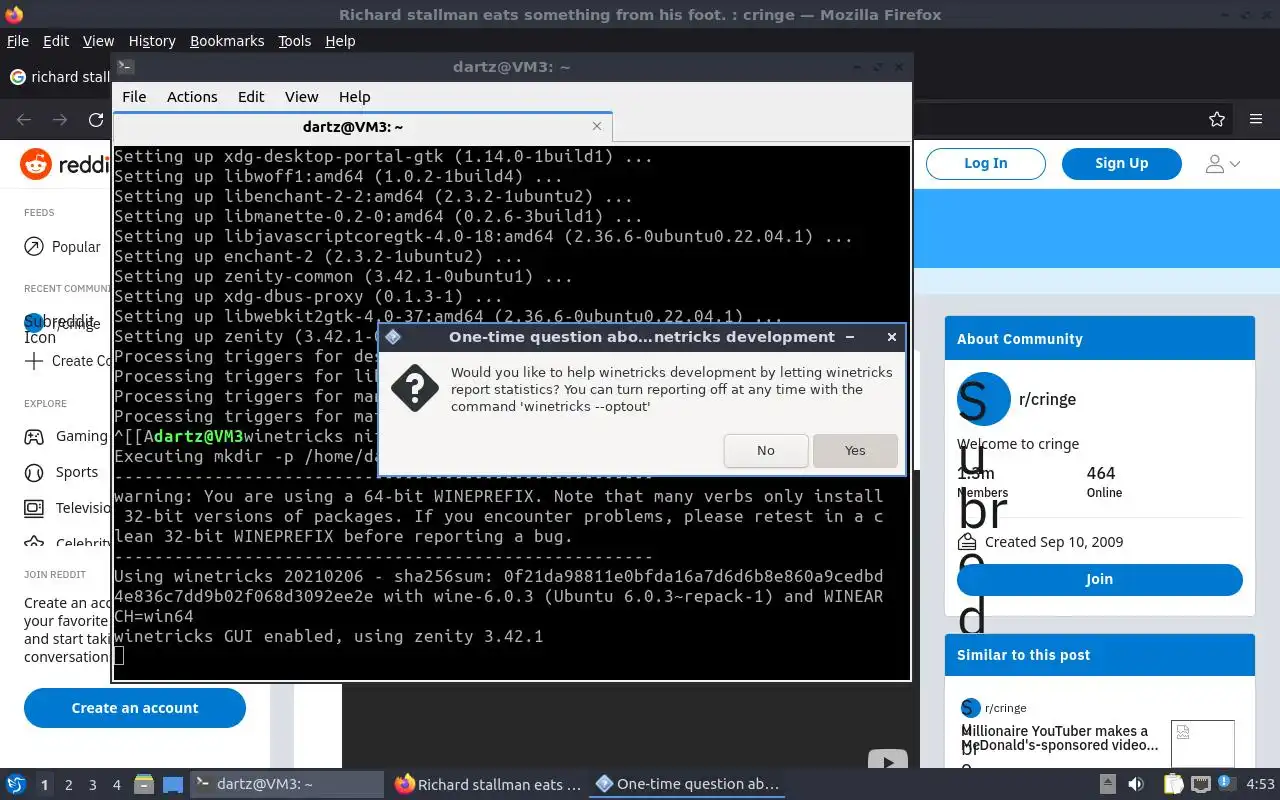This screenshot has height=800, width=1280.
Task: Open the Reddit user account dropdown
Action: pos(1222,164)
